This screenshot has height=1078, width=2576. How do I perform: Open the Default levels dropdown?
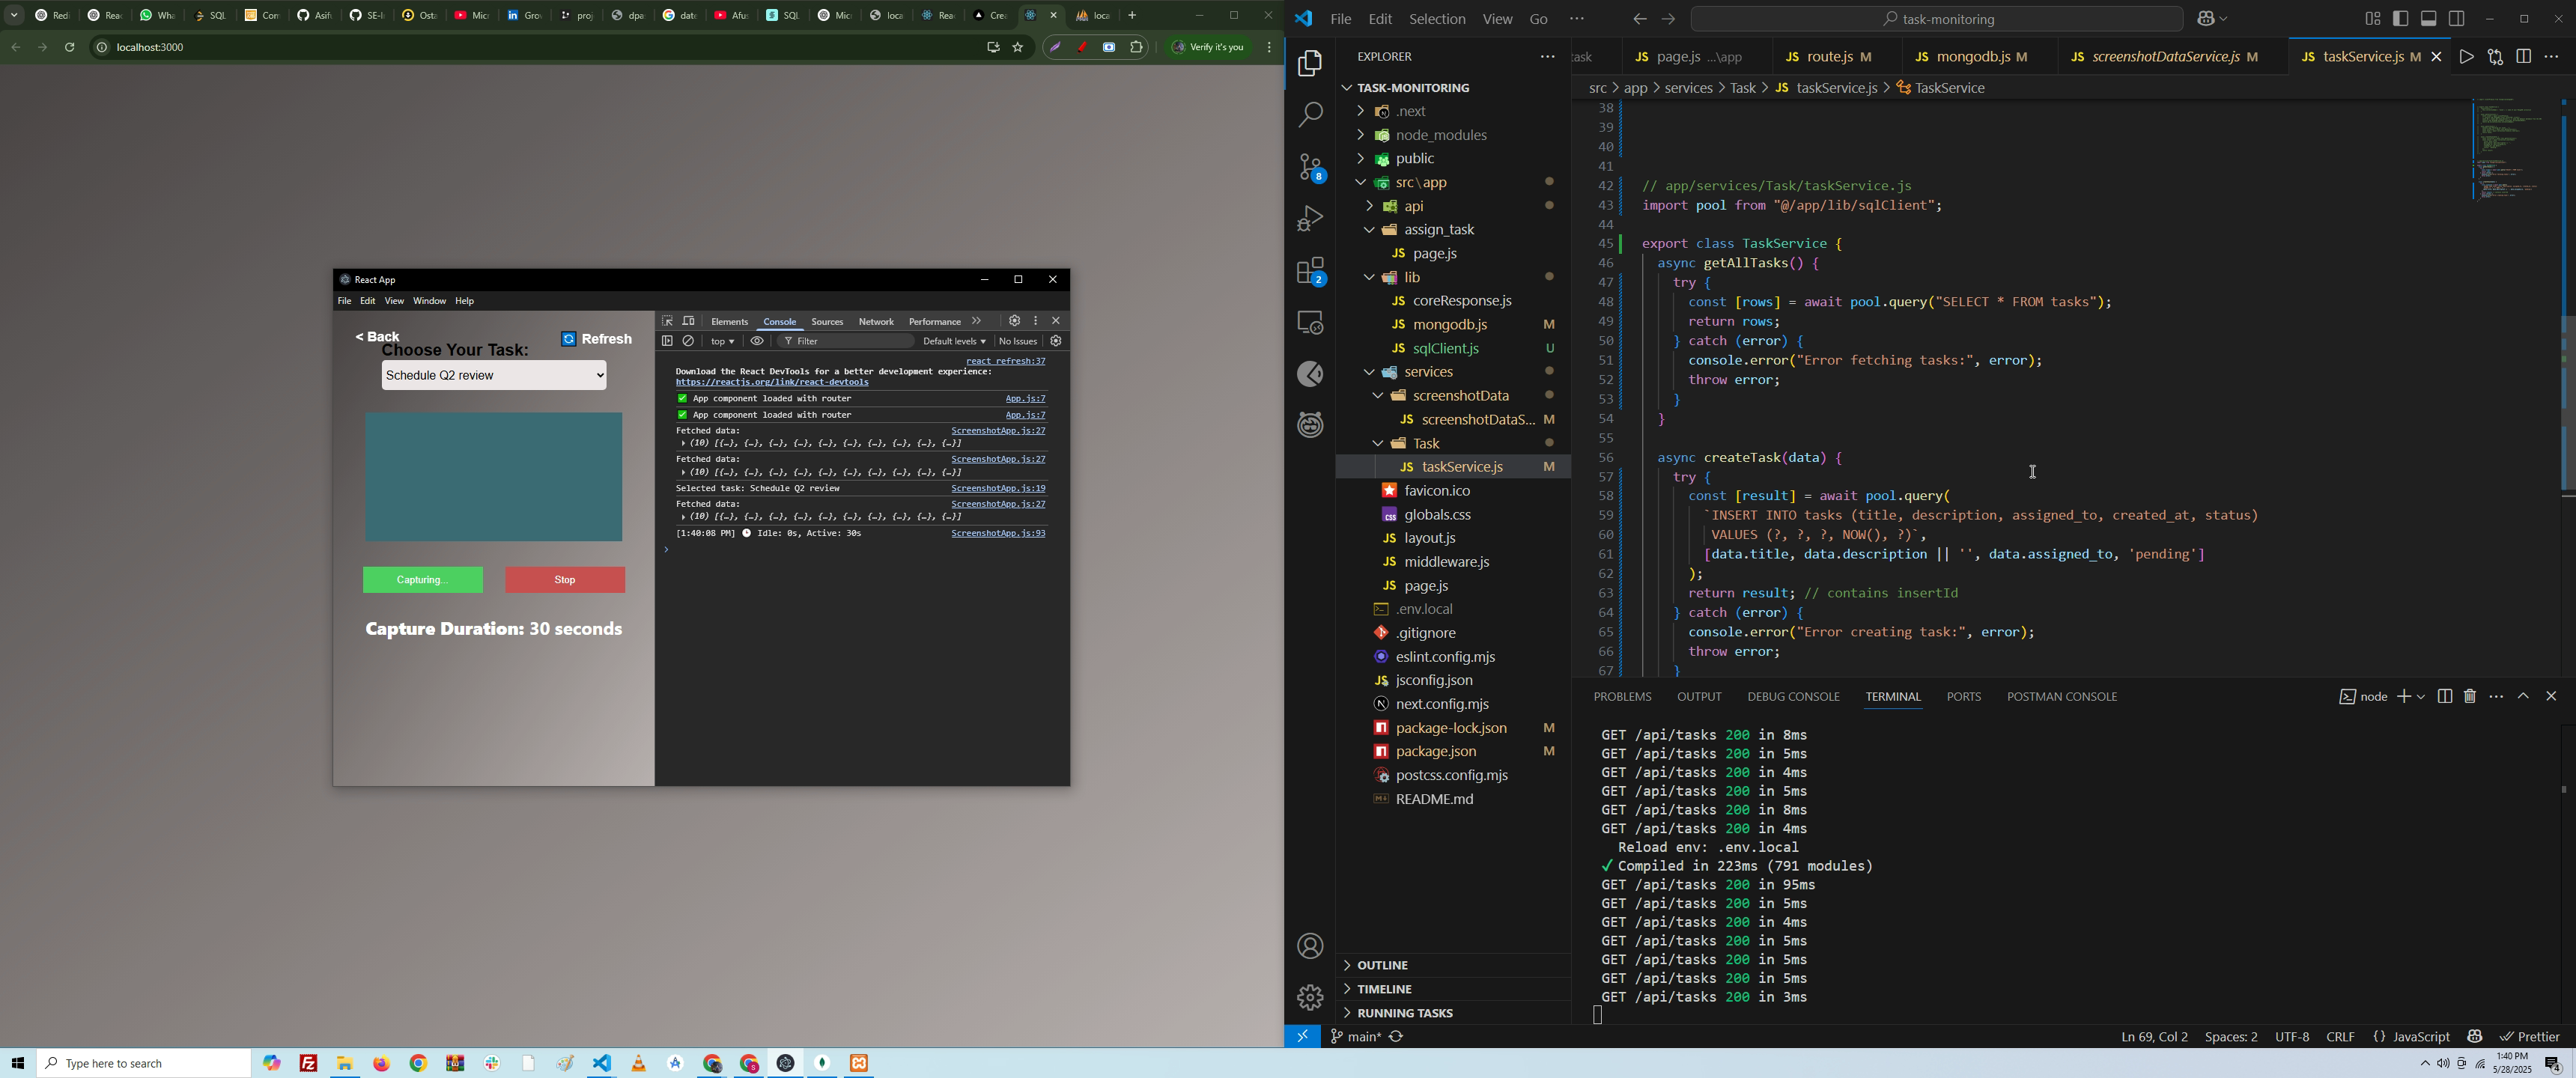pos(954,341)
